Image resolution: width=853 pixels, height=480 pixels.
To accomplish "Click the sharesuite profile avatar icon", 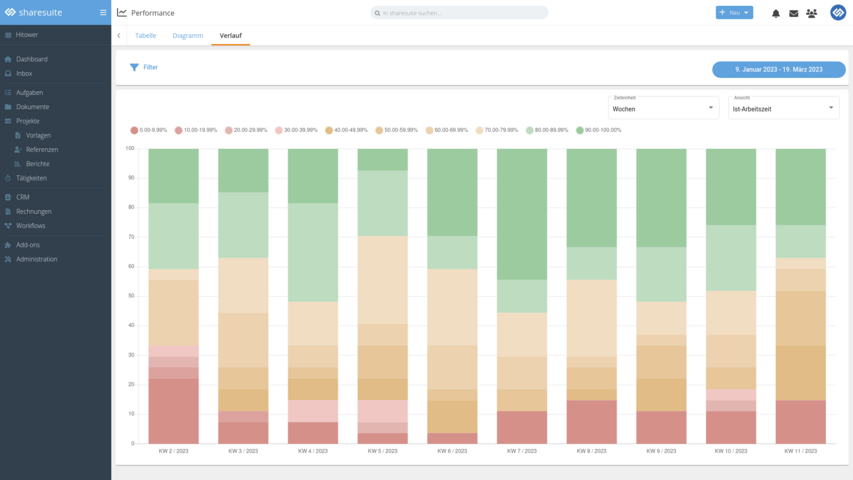I will 838,13.
